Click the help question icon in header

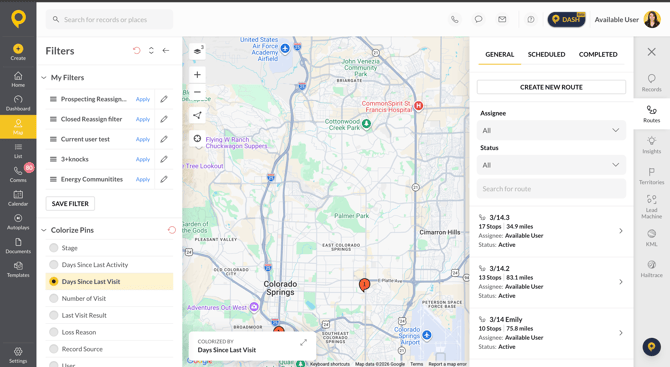point(531,19)
